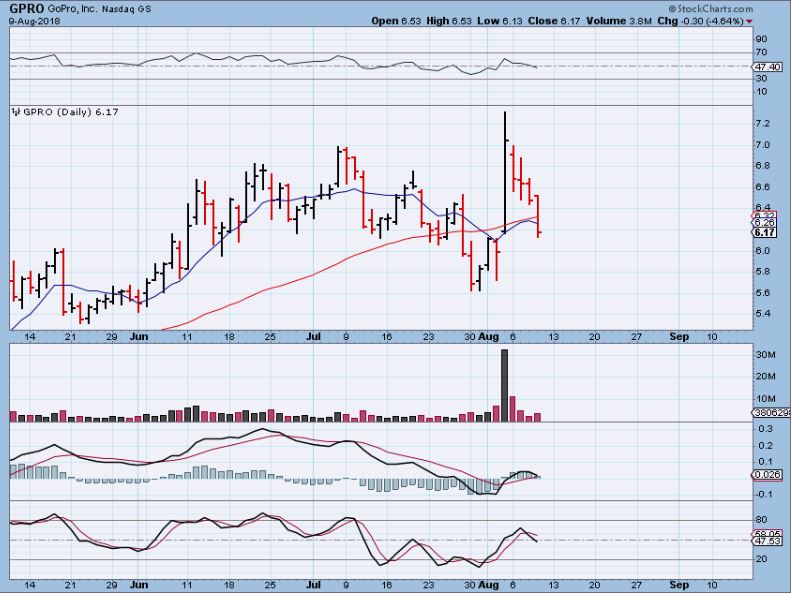Click the Sep label on price panel date axis
The width and height of the screenshot is (791, 594).
point(679,337)
